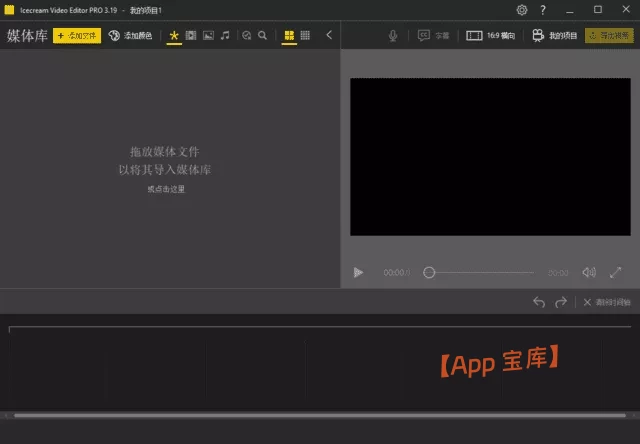Click the 导出视频 export video button
Image resolution: width=640 pixels, height=444 pixels.
point(609,36)
